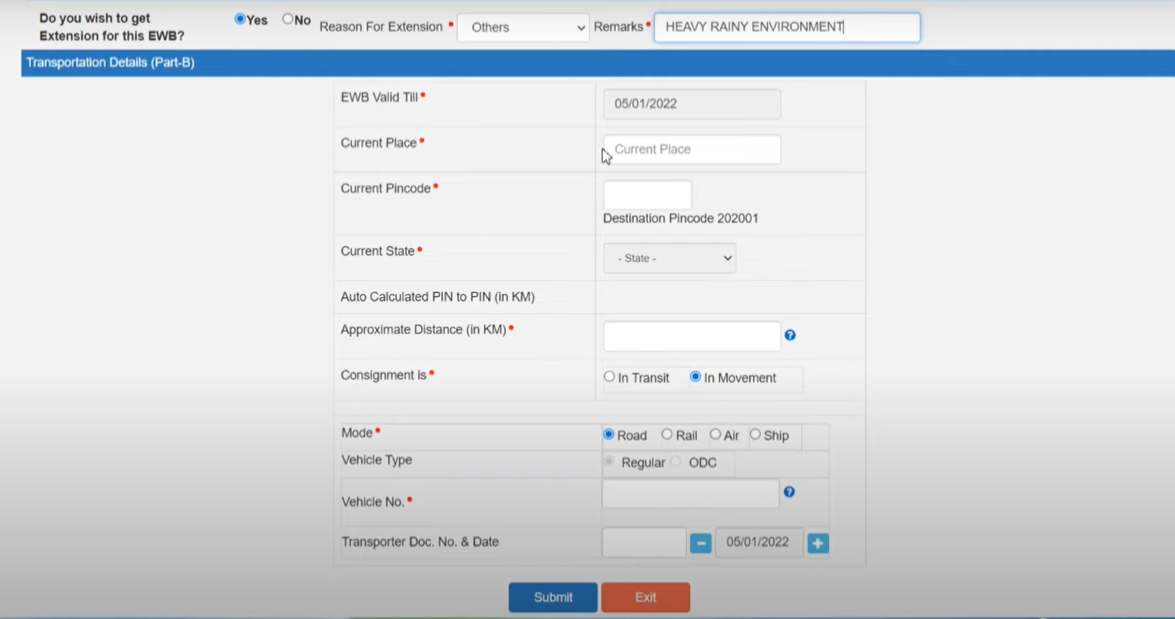
Task: Select No for EWB extension
Action: pyautogui.click(x=288, y=19)
